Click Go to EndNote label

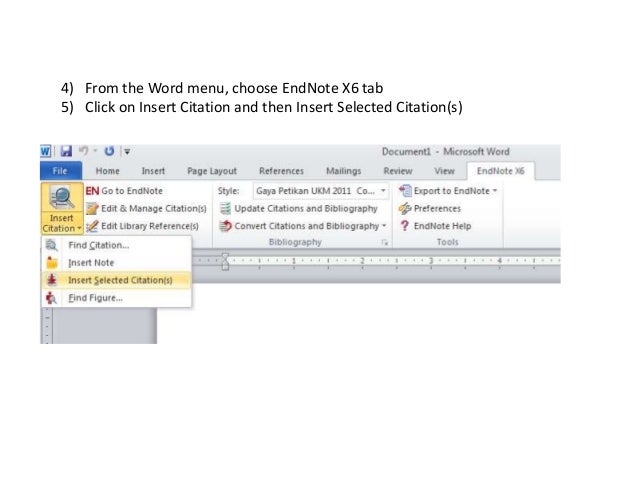pos(132,191)
